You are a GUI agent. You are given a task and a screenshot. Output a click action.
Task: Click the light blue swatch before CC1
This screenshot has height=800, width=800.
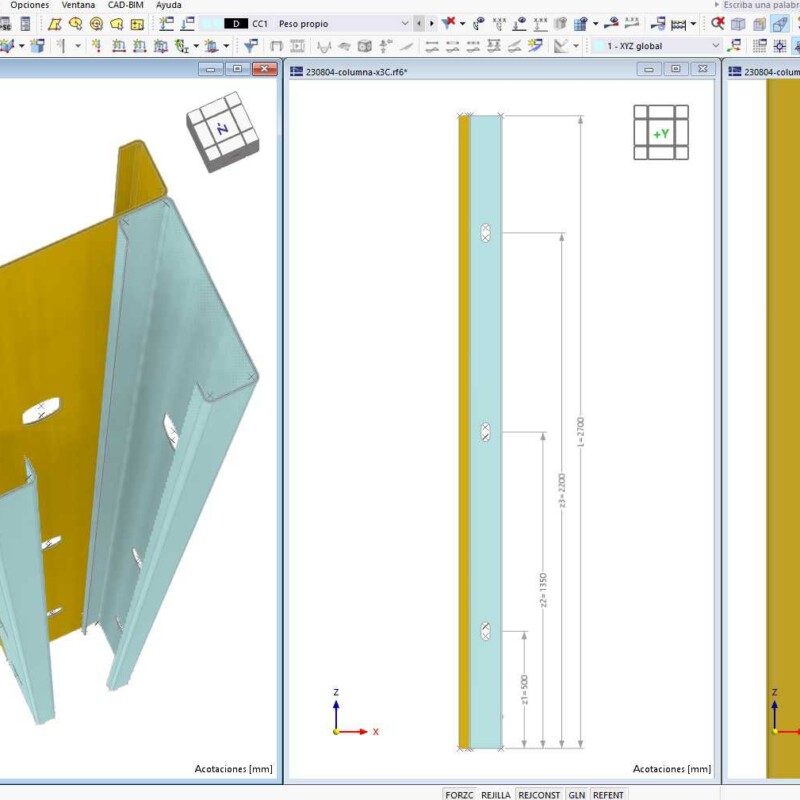[212, 24]
